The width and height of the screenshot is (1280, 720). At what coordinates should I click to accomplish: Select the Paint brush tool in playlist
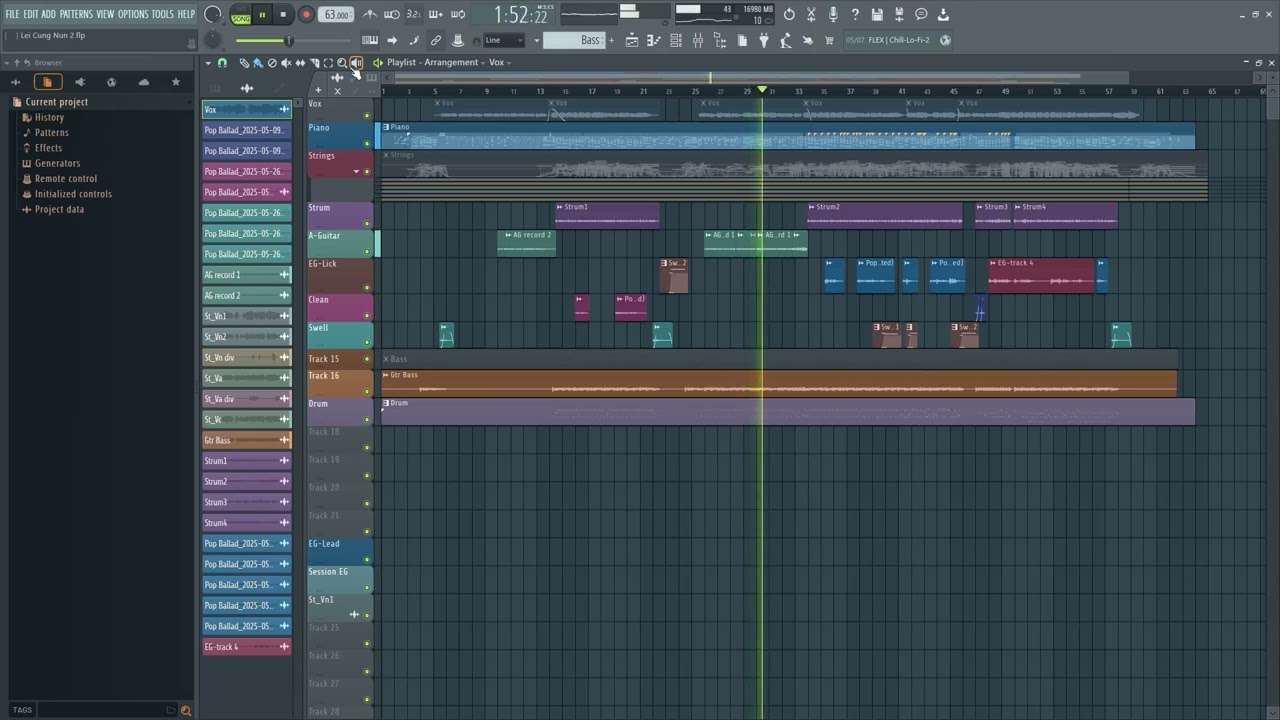[x=257, y=63]
